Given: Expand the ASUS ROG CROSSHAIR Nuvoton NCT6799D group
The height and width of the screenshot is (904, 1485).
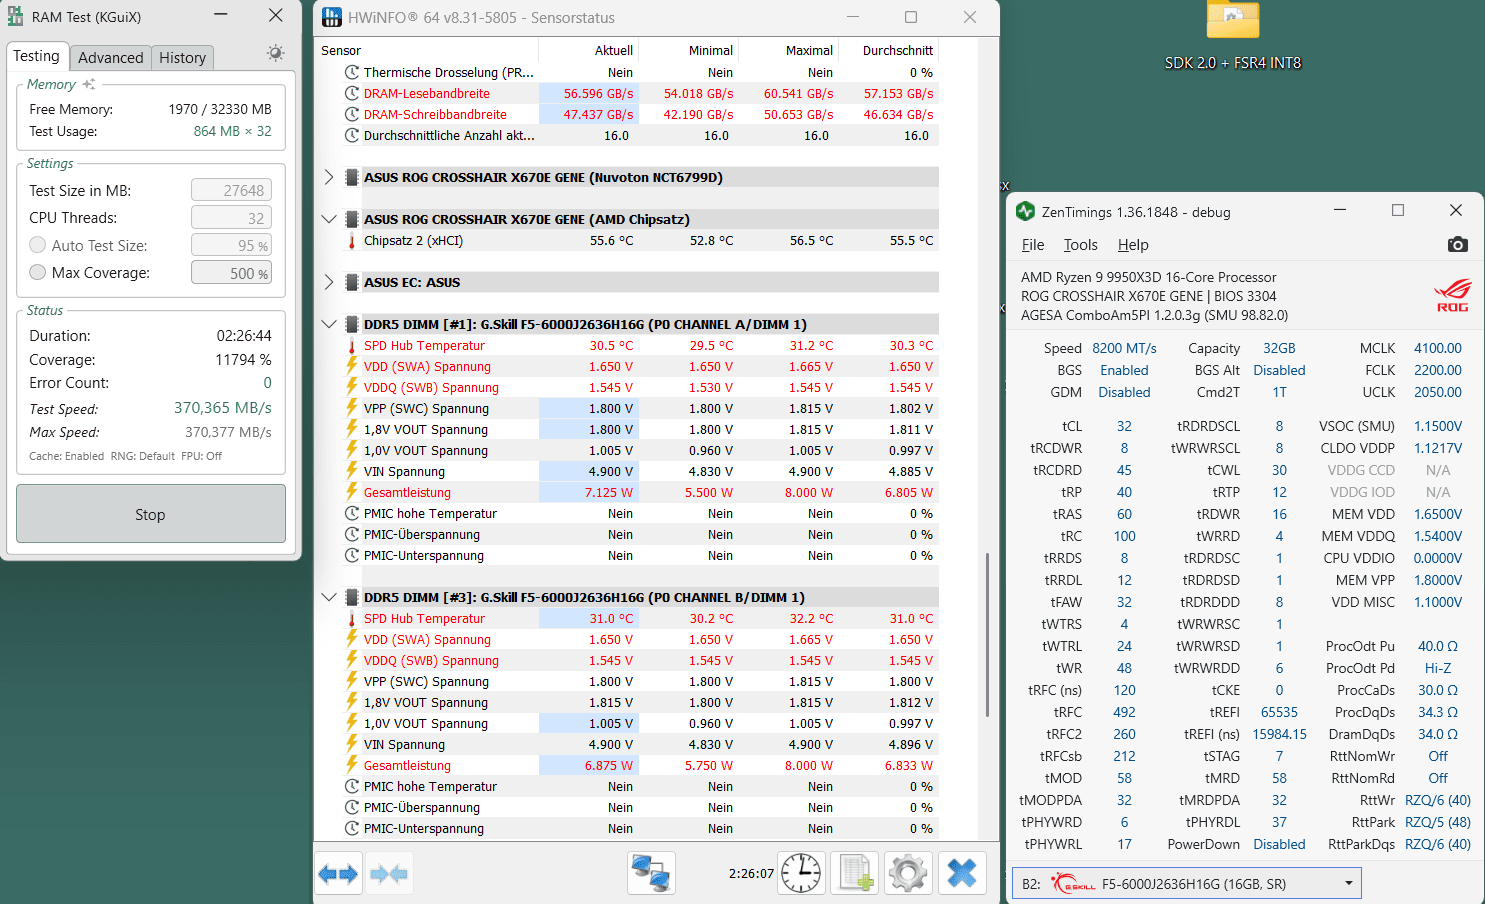Looking at the screenshot, I should coord(329,177).
